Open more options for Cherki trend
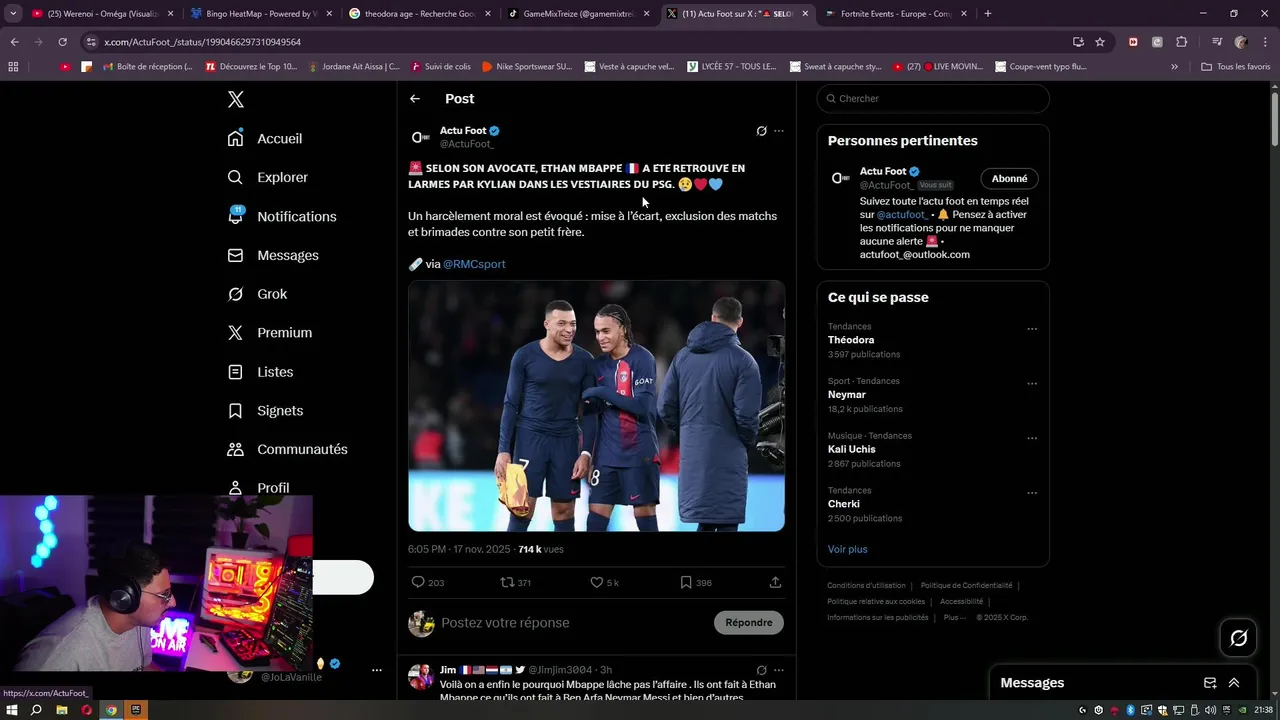Image resolution: width=1280 pixels, height=720 pixels. [1032, 493]
